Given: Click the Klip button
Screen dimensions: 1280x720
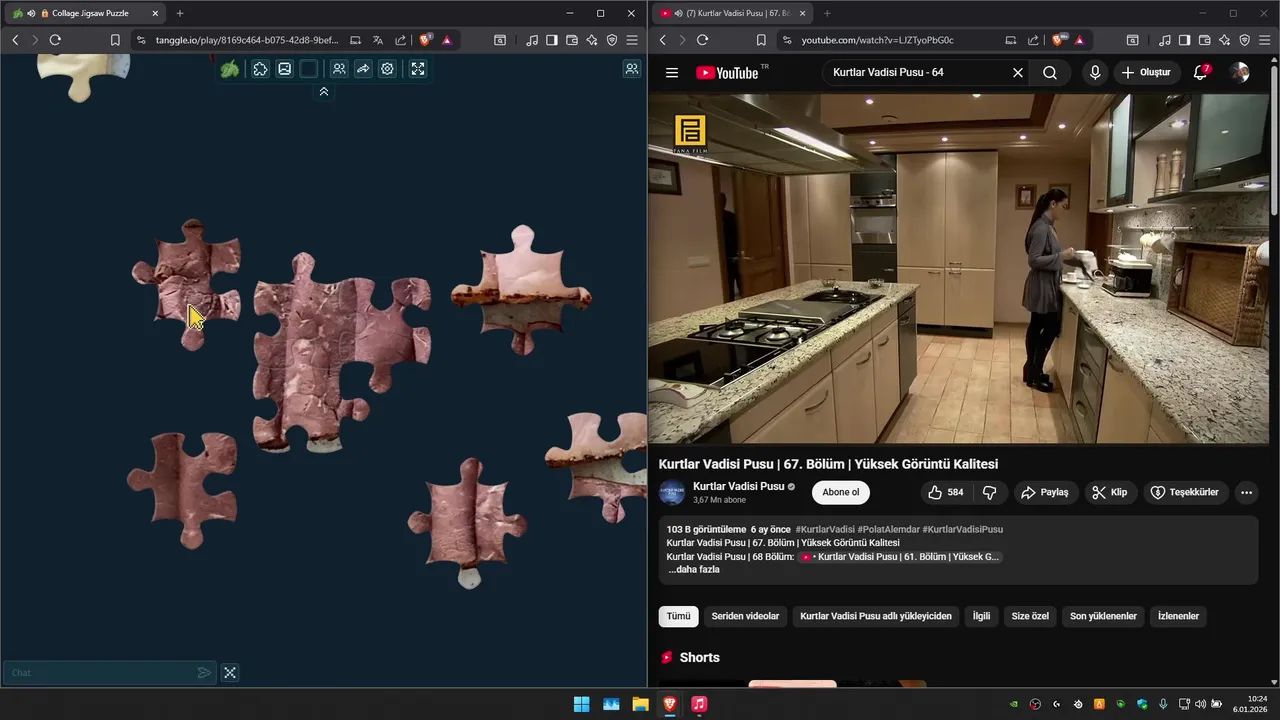Looking at the screenshot, I should [1110, 492].
